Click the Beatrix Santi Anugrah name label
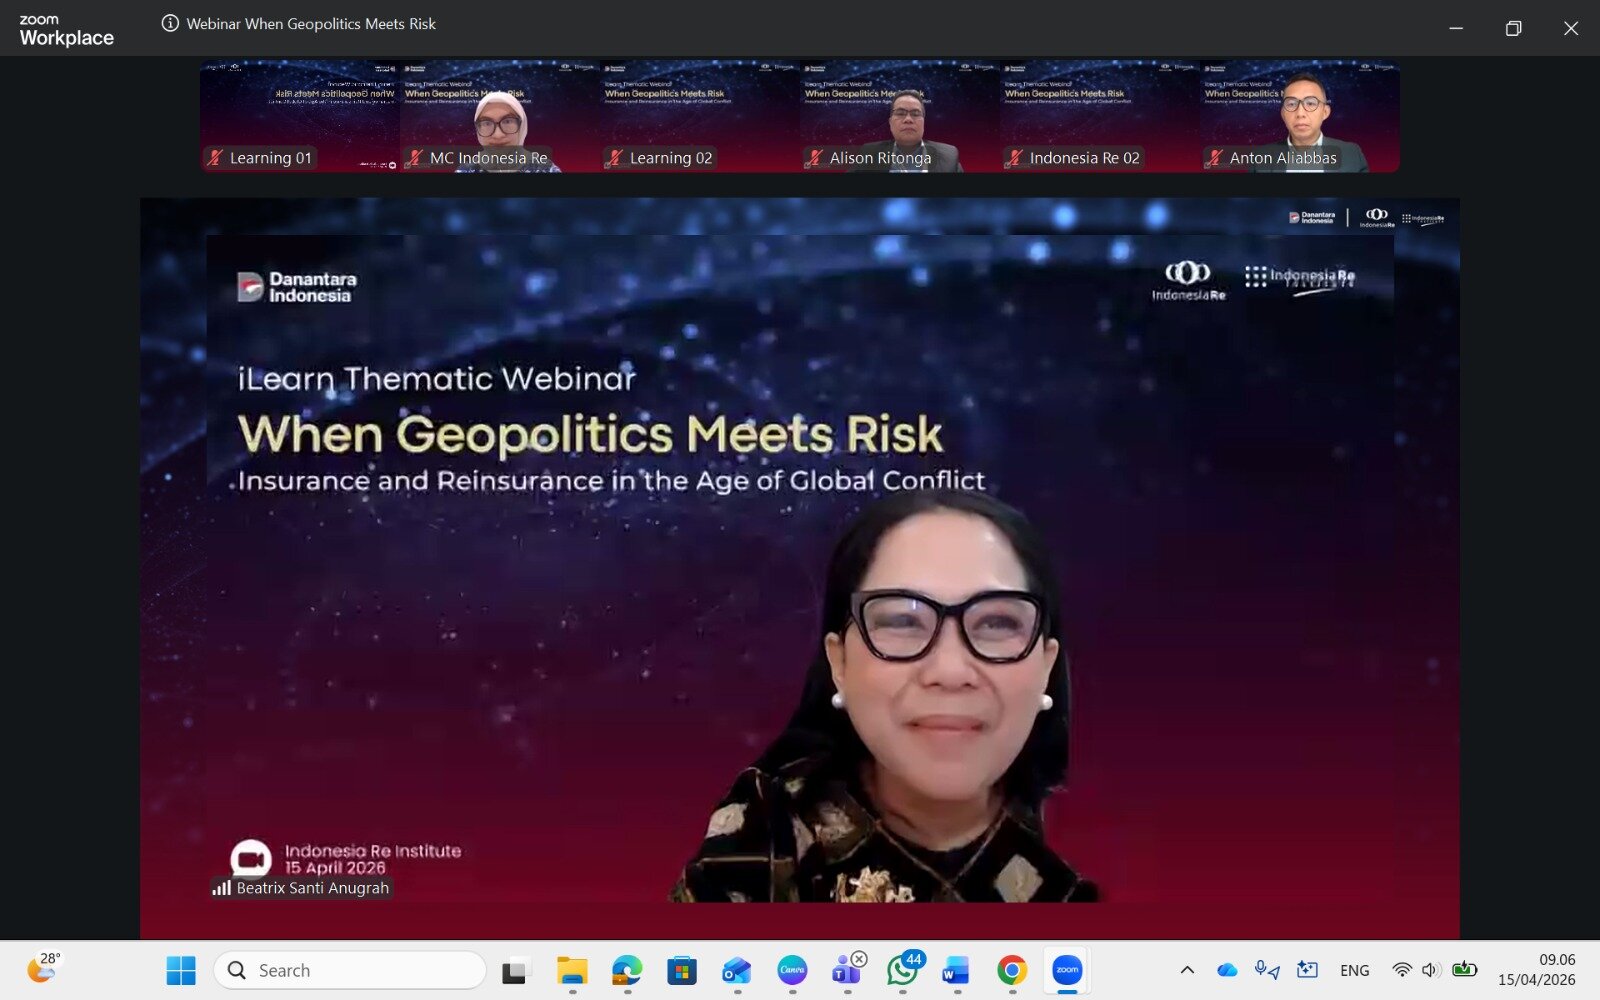 pyautogui.click(x=313, y=888)
